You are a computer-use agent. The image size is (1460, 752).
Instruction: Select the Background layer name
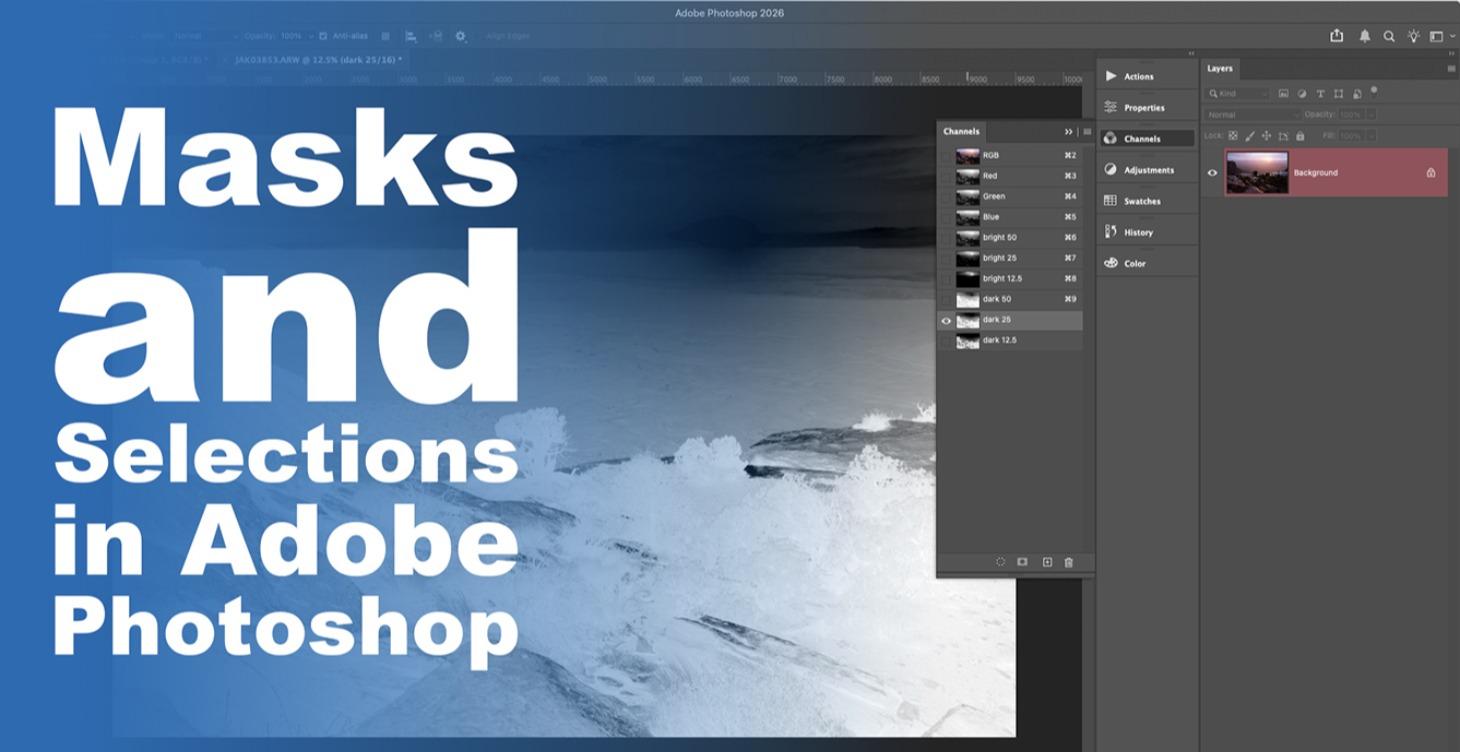pyautogui.click(x=1315, y=173)
